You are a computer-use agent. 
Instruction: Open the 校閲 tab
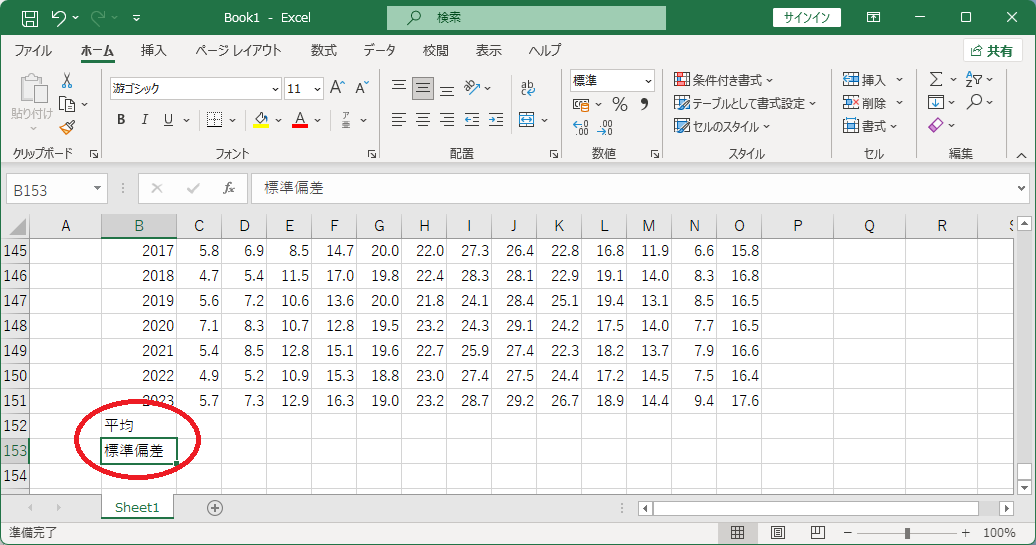435,50
